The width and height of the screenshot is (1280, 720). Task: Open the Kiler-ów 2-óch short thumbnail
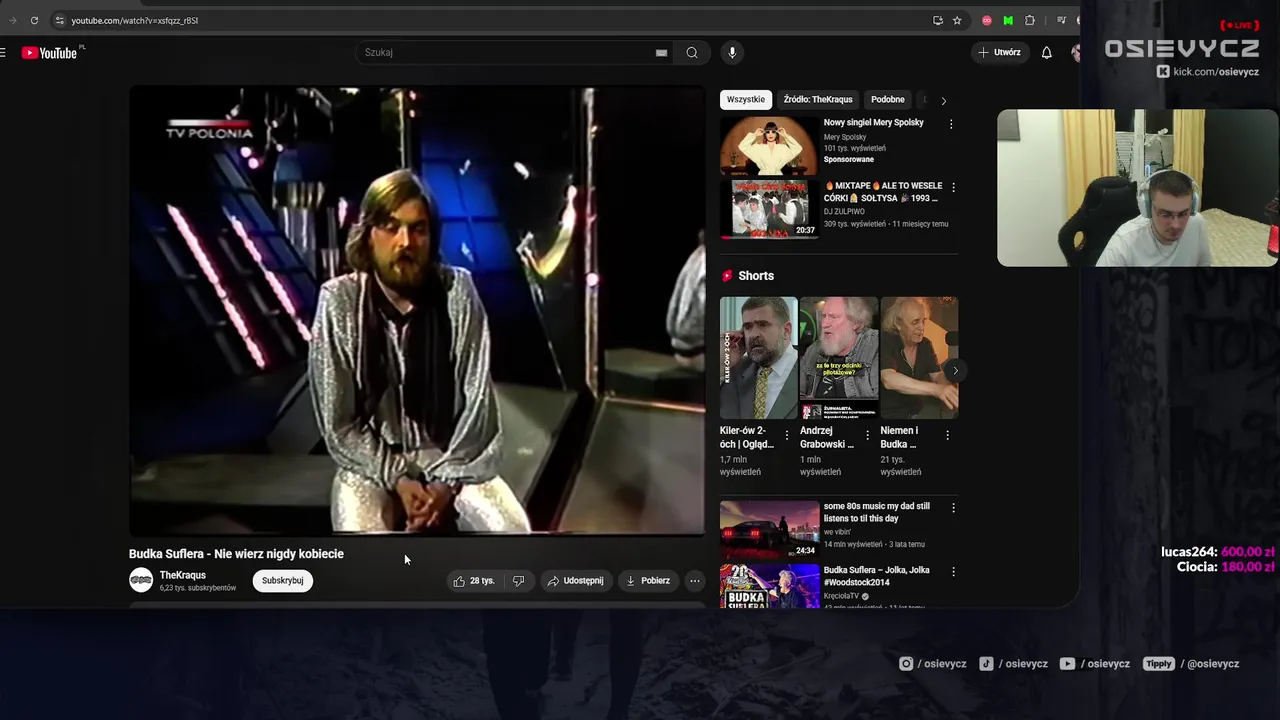759,357
